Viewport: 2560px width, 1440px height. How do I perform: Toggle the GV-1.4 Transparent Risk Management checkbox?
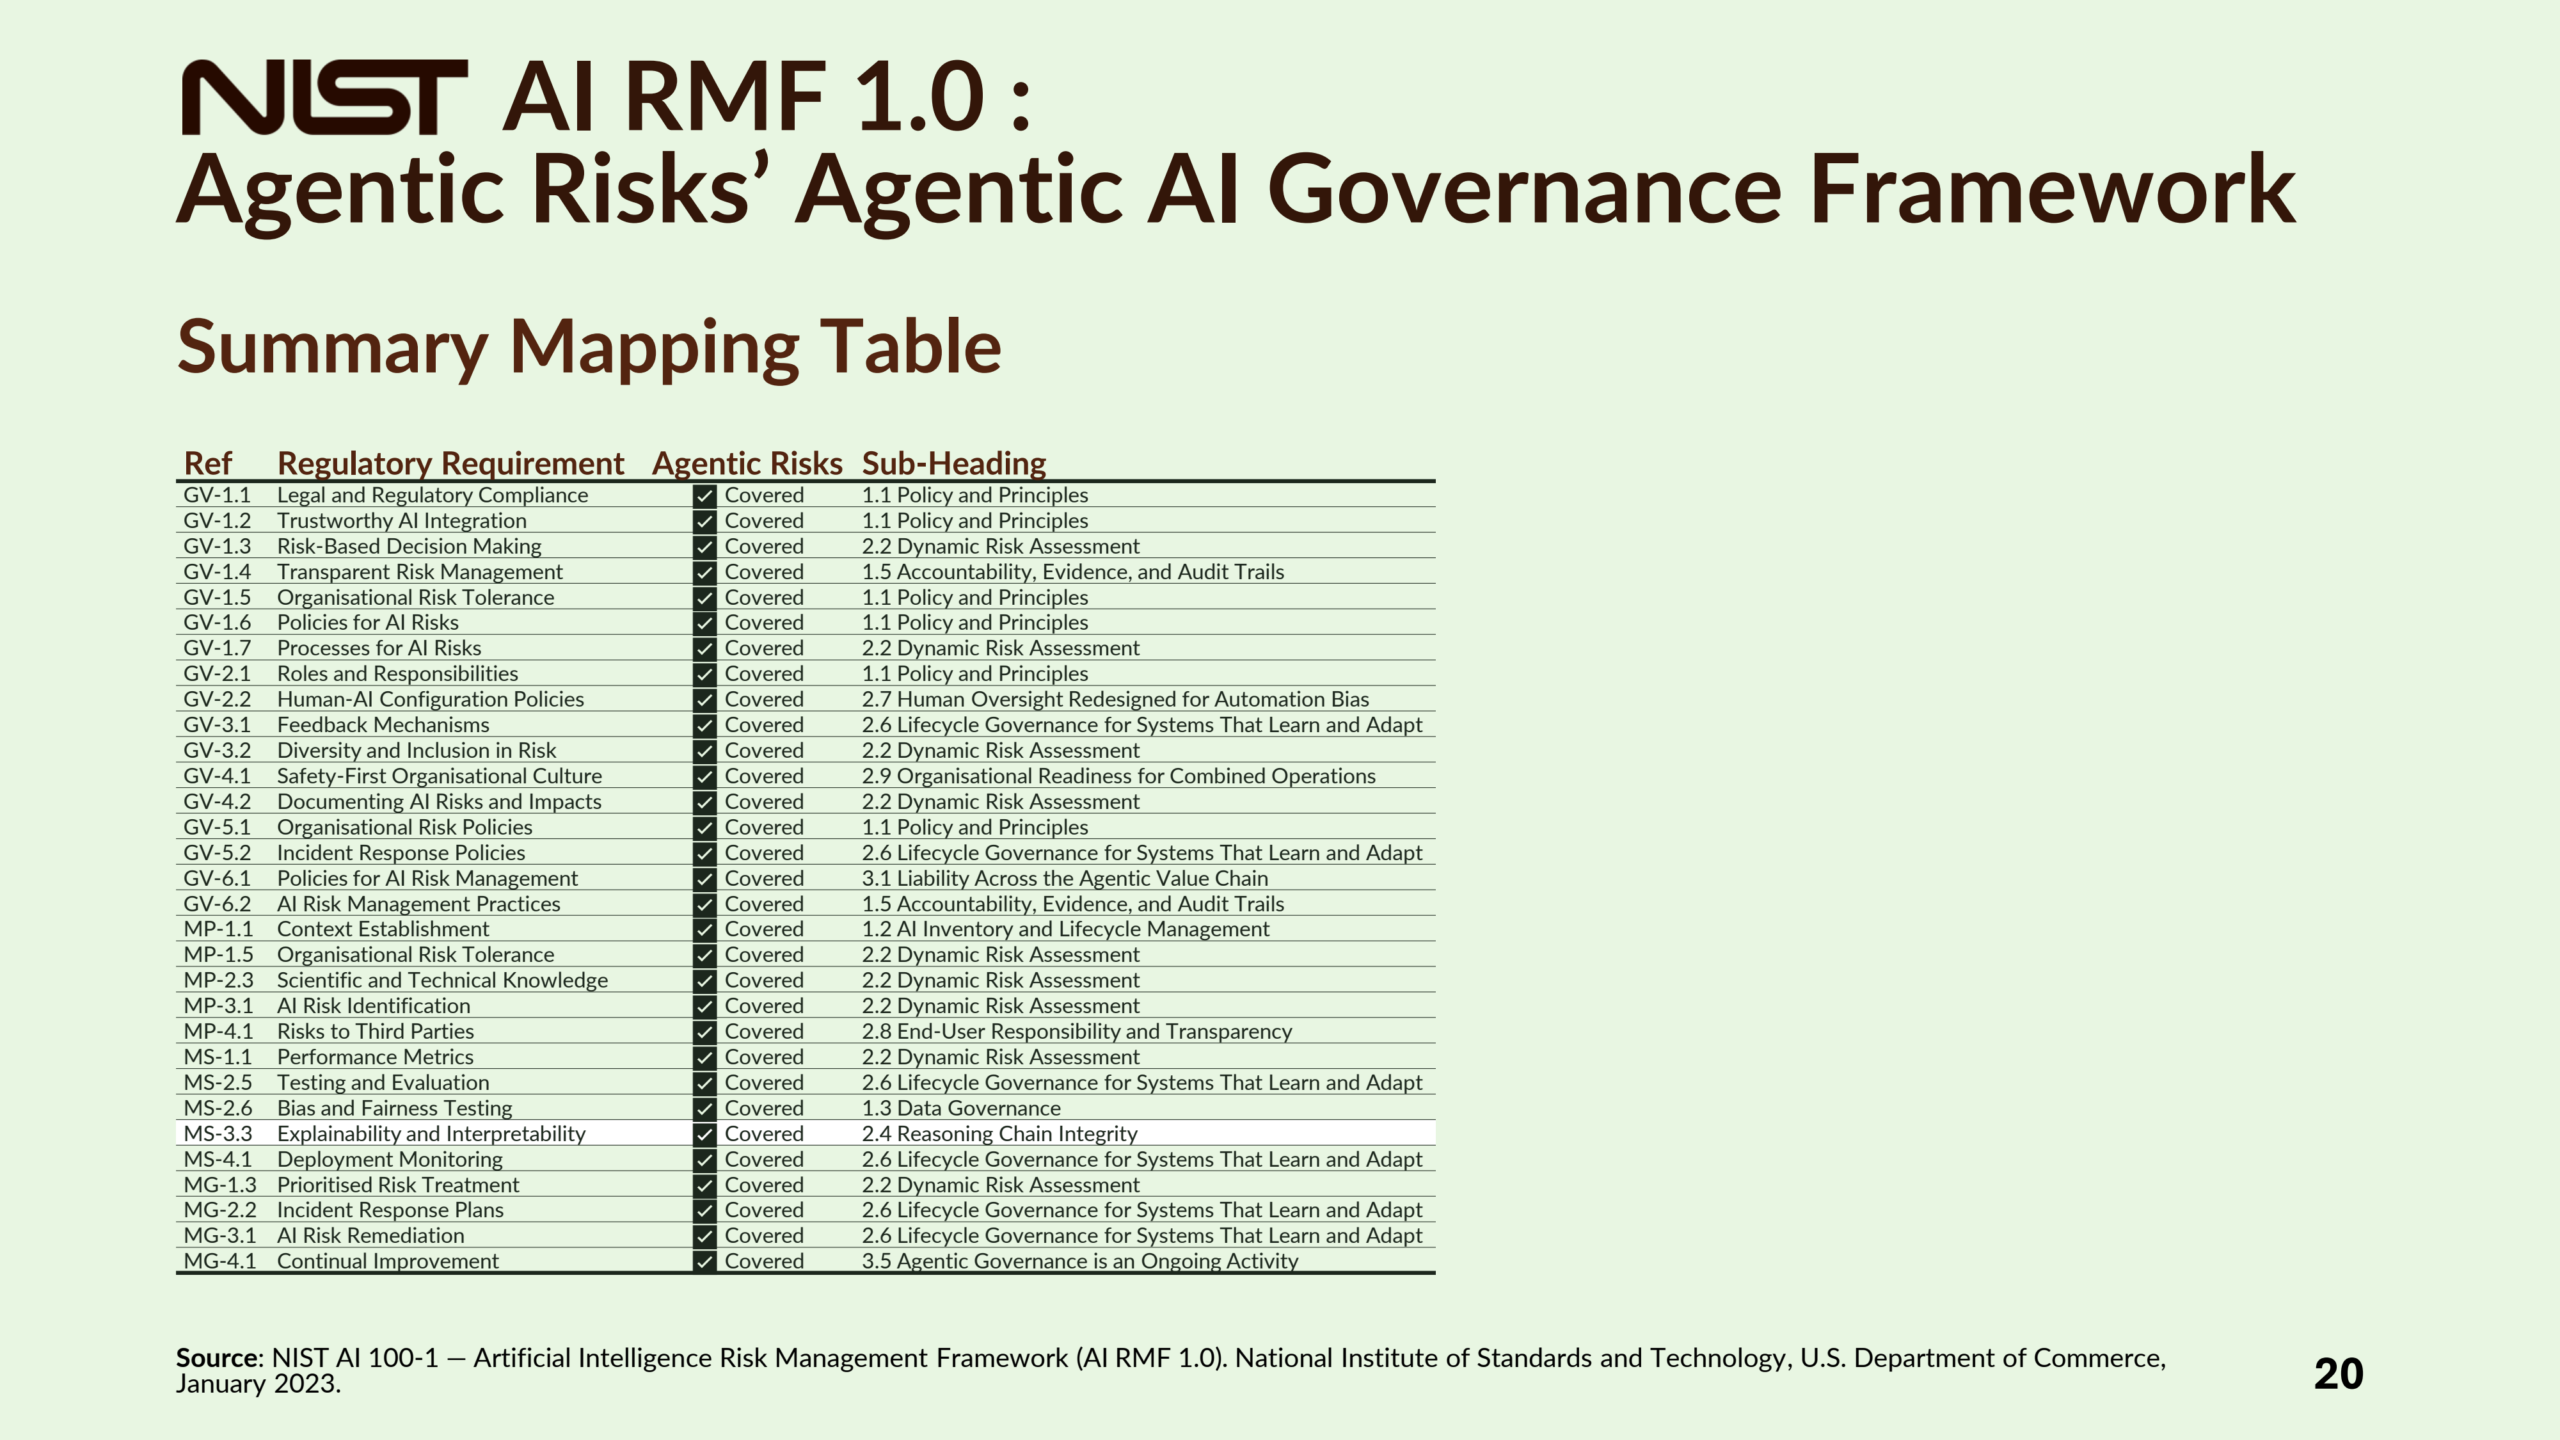tap(705, 572)
